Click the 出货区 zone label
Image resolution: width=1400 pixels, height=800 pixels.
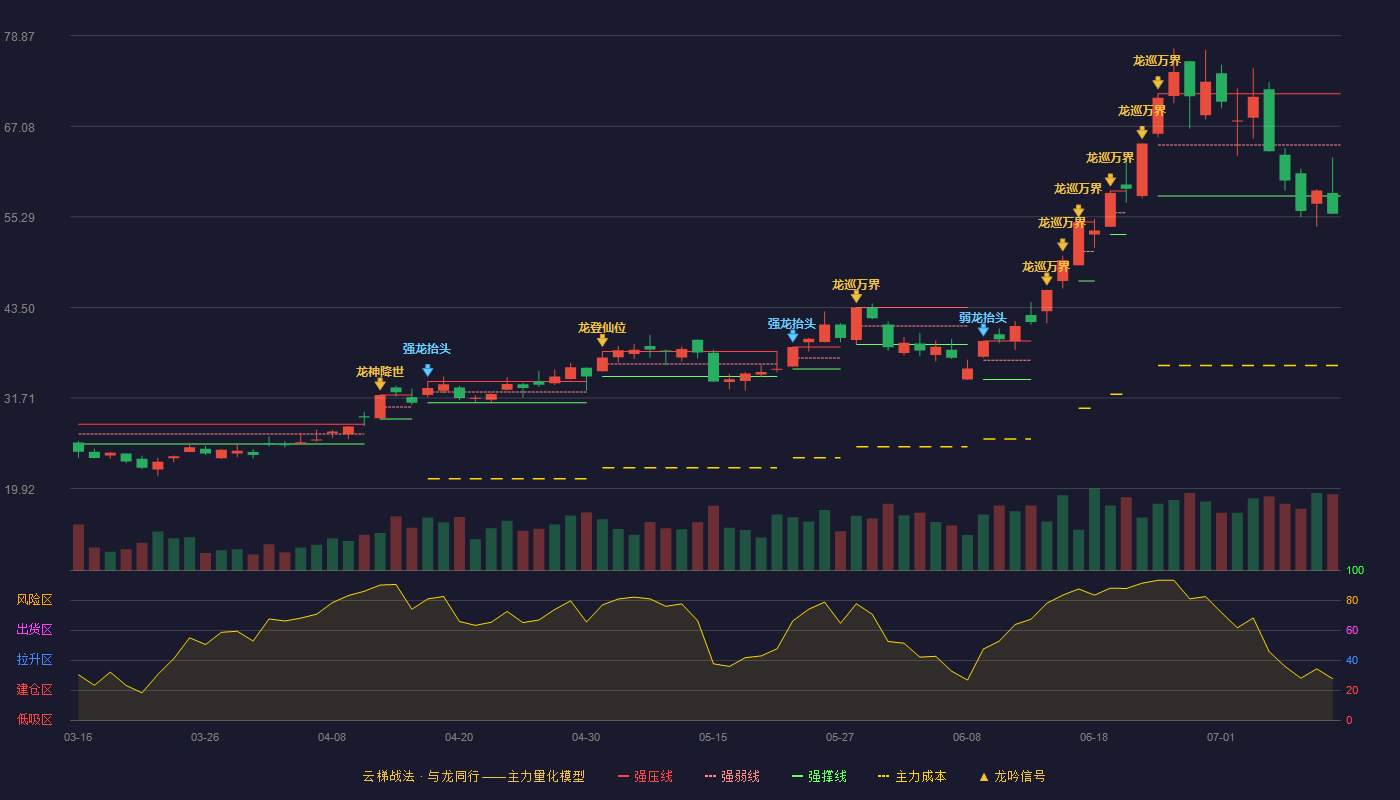(34, 630)
